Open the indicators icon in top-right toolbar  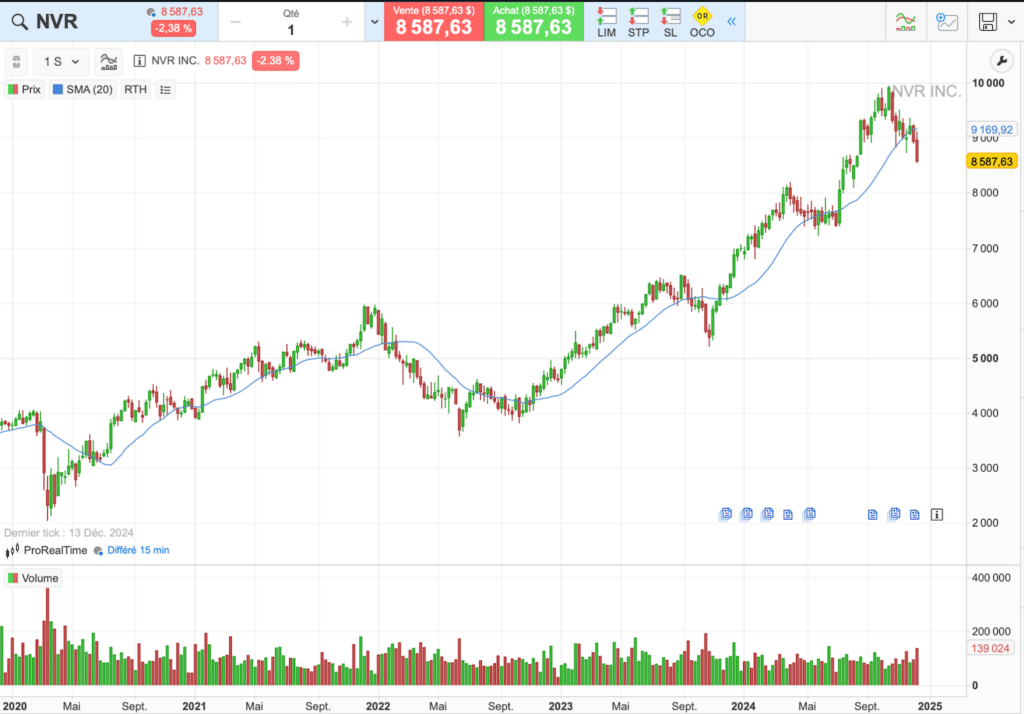905,22
